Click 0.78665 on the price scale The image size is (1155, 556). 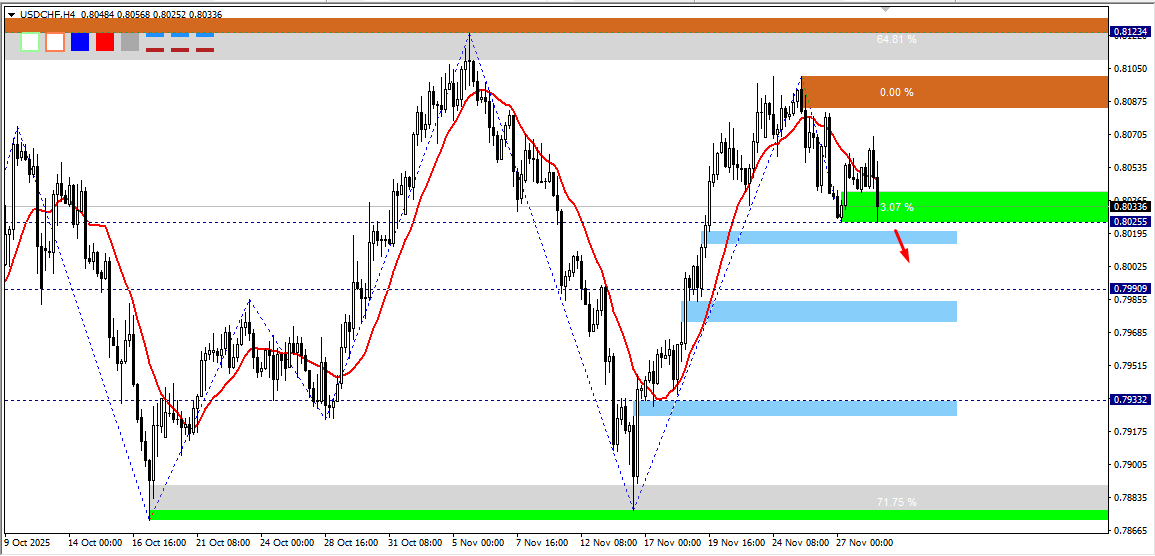[x=1130, y=530]
